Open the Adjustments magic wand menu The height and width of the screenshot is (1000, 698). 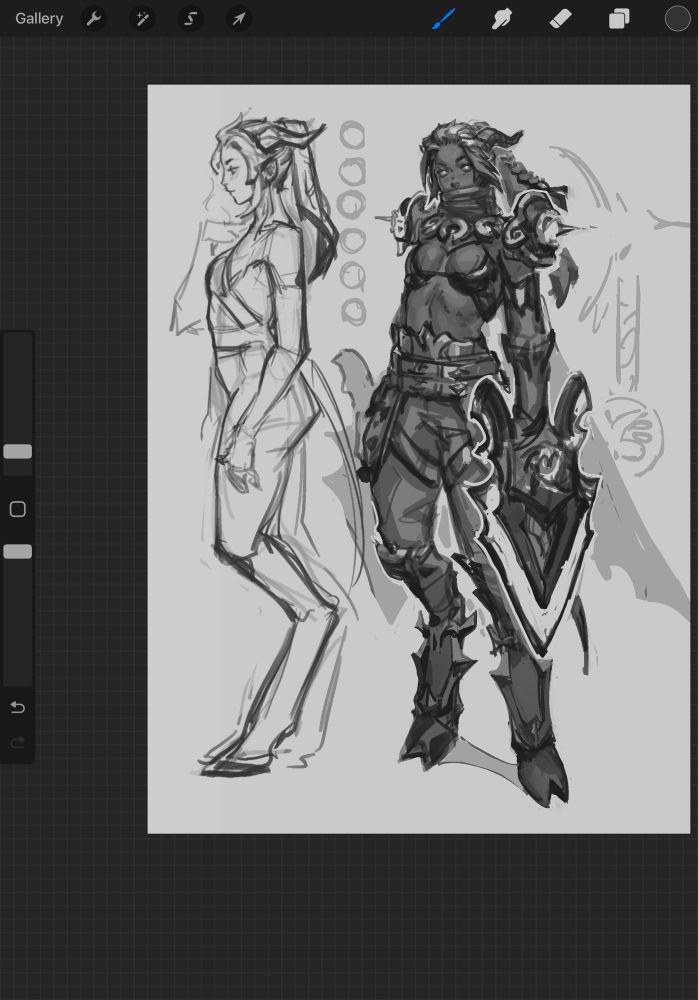tap(142, 19)
